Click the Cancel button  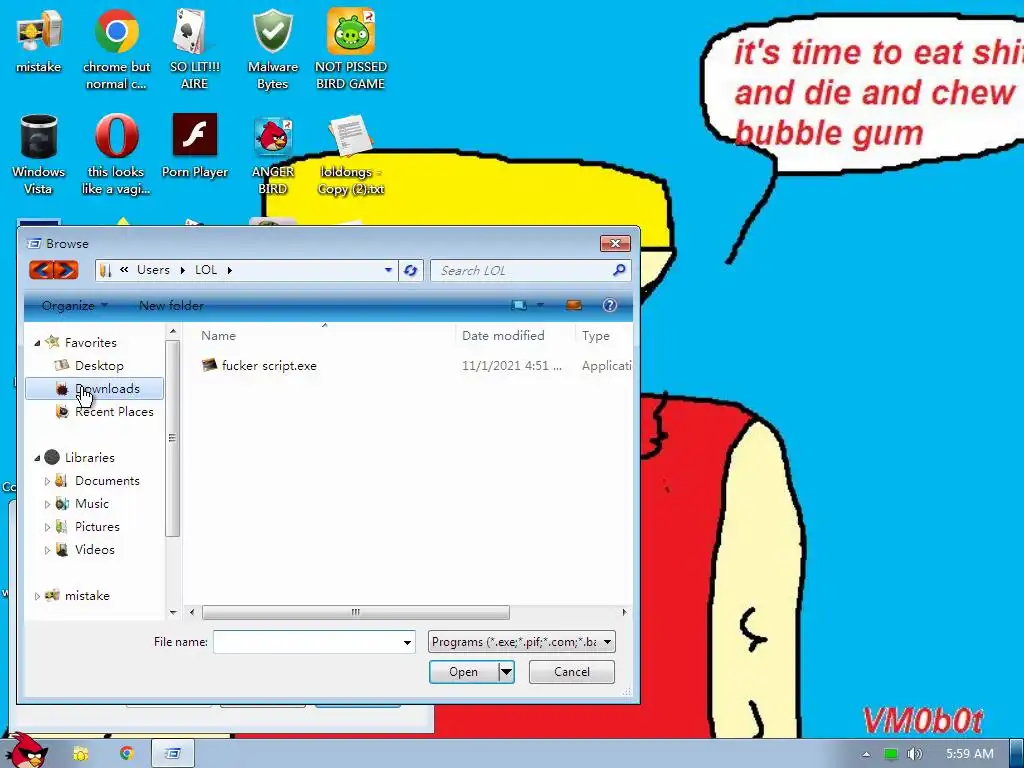point(571,671)
